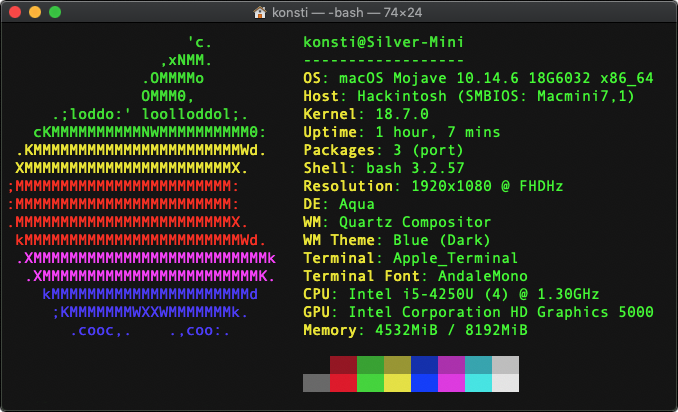Click the bright magenta color block
Screen dimensions: 678x412
451,383
